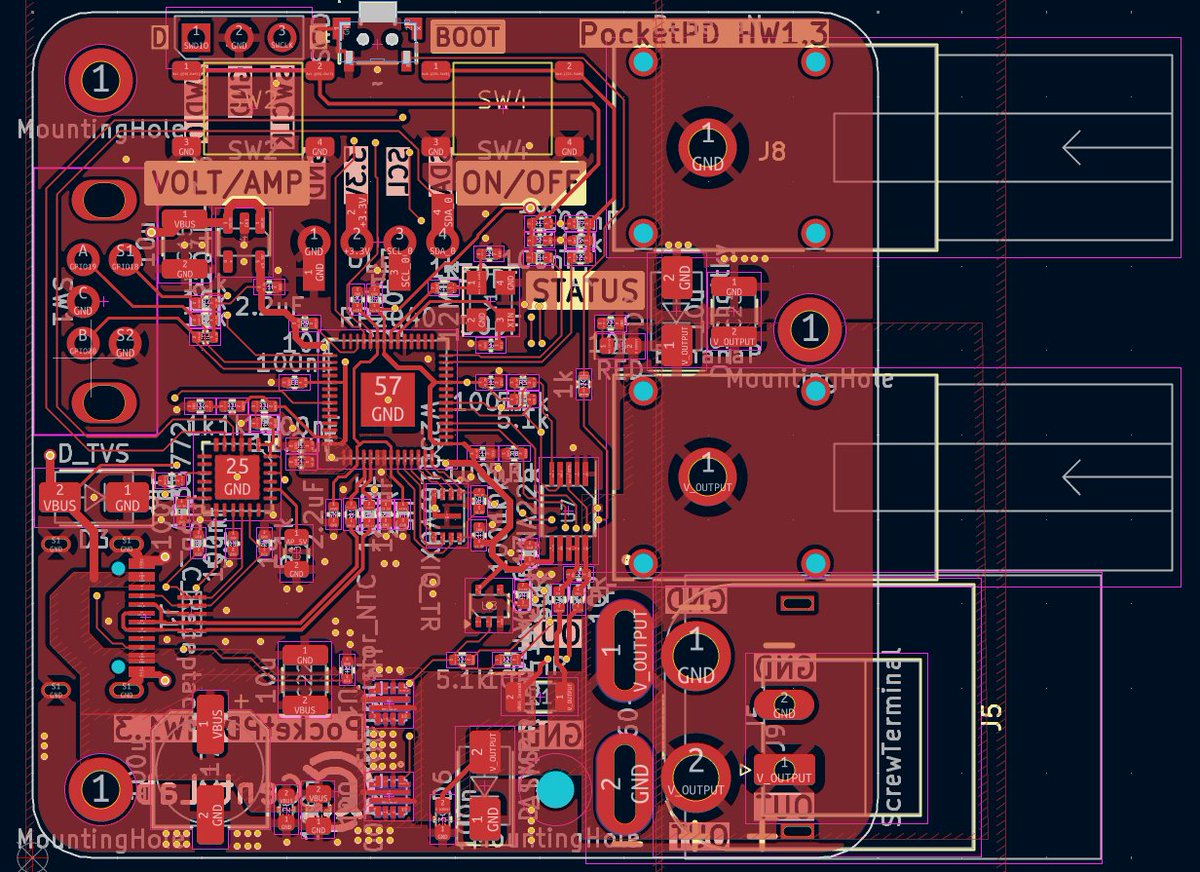Select VBUS pad 1 below VOLT/AMP label

click(184, 221)
